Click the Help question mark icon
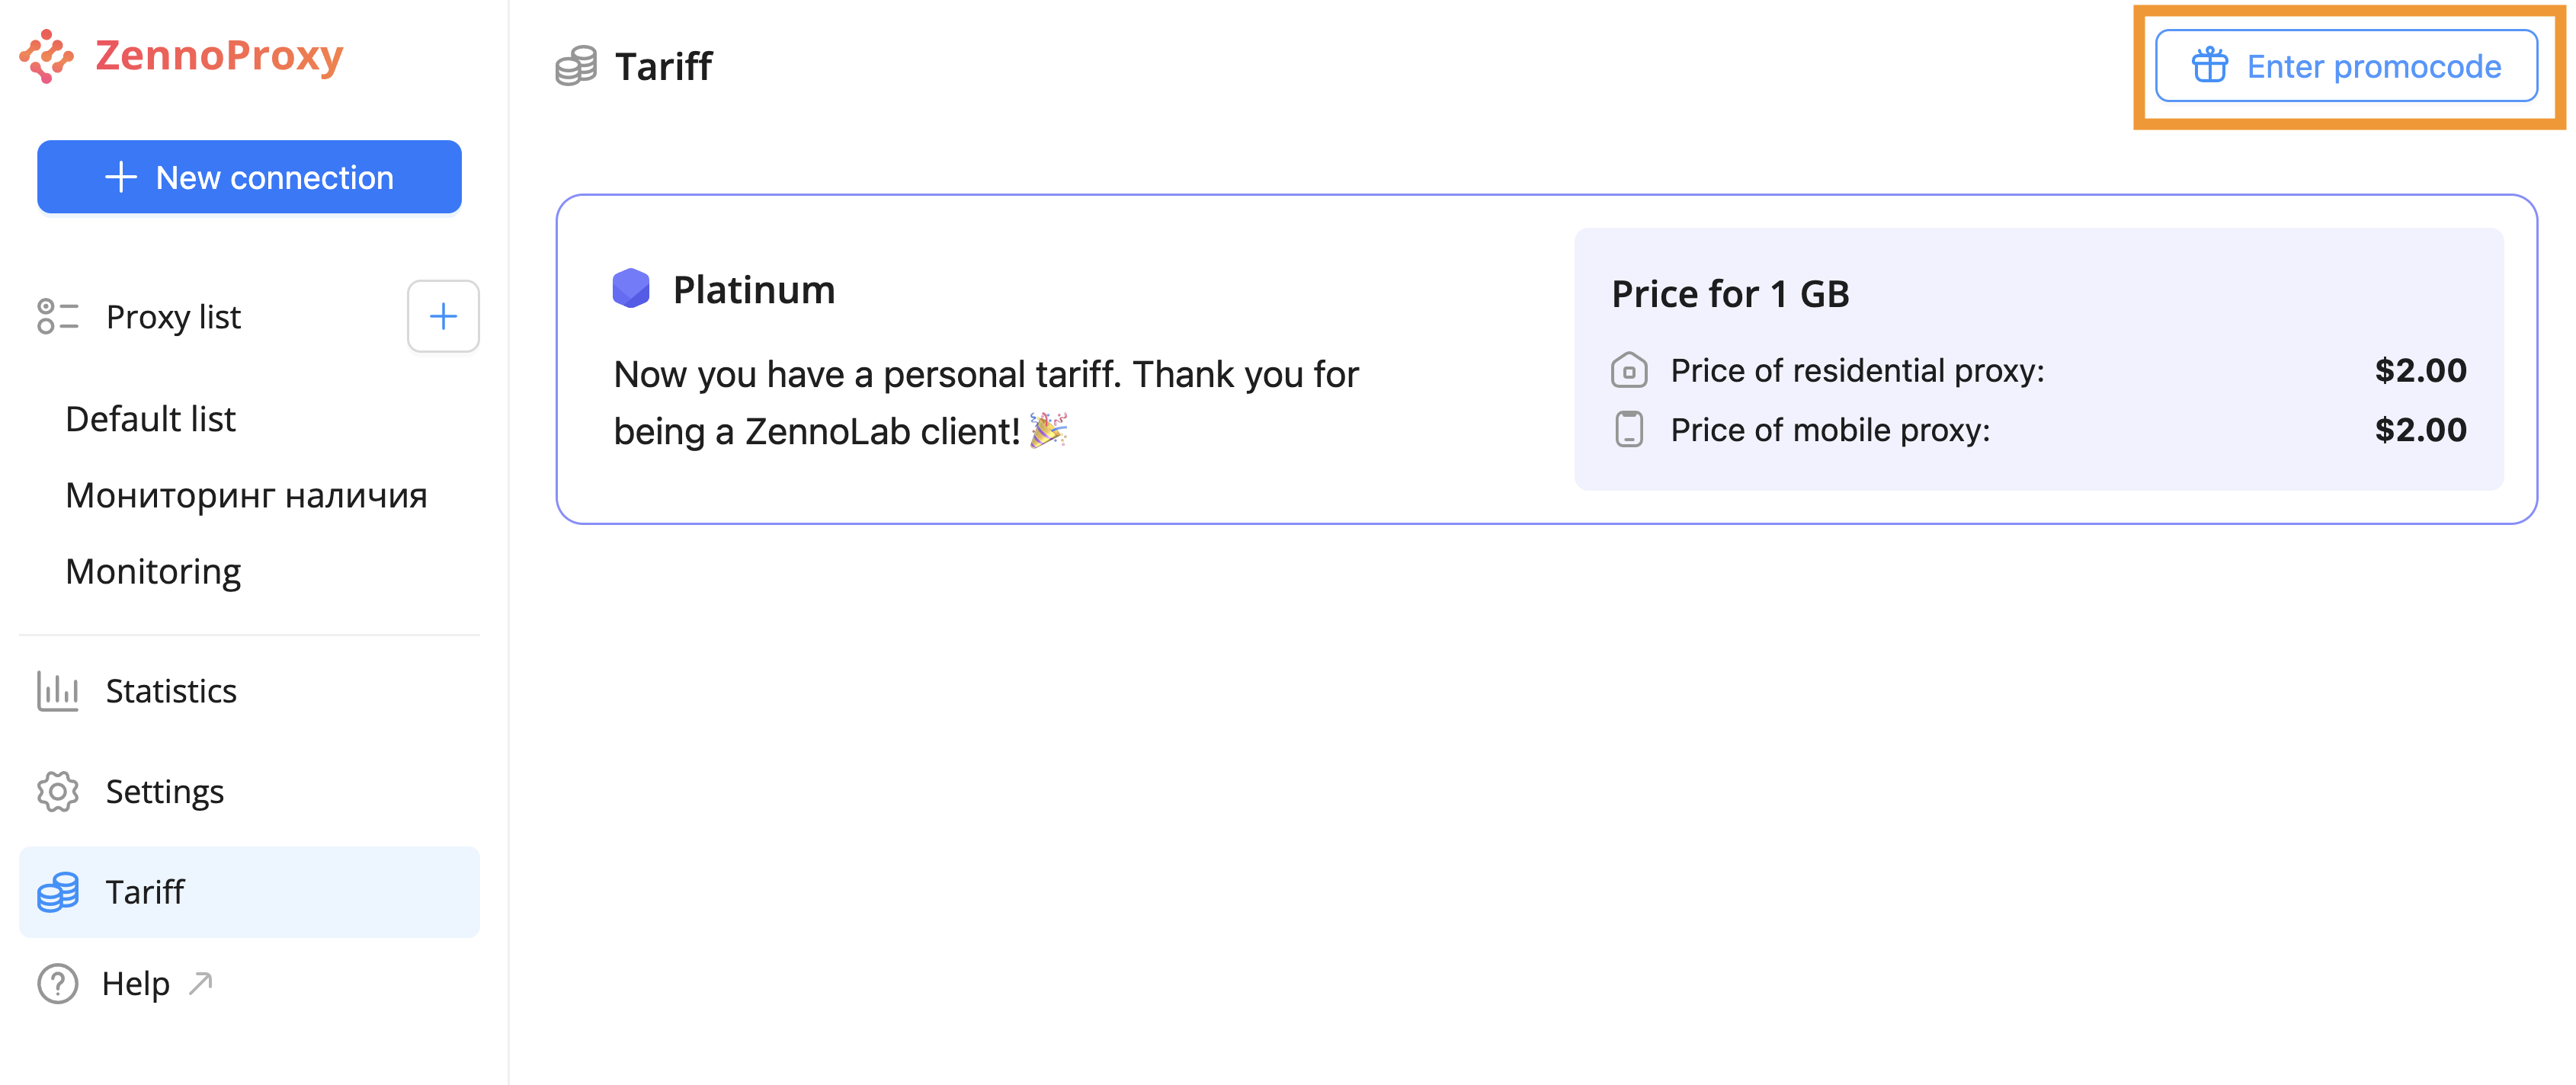2576x1085 pixels. pos(57,984)
